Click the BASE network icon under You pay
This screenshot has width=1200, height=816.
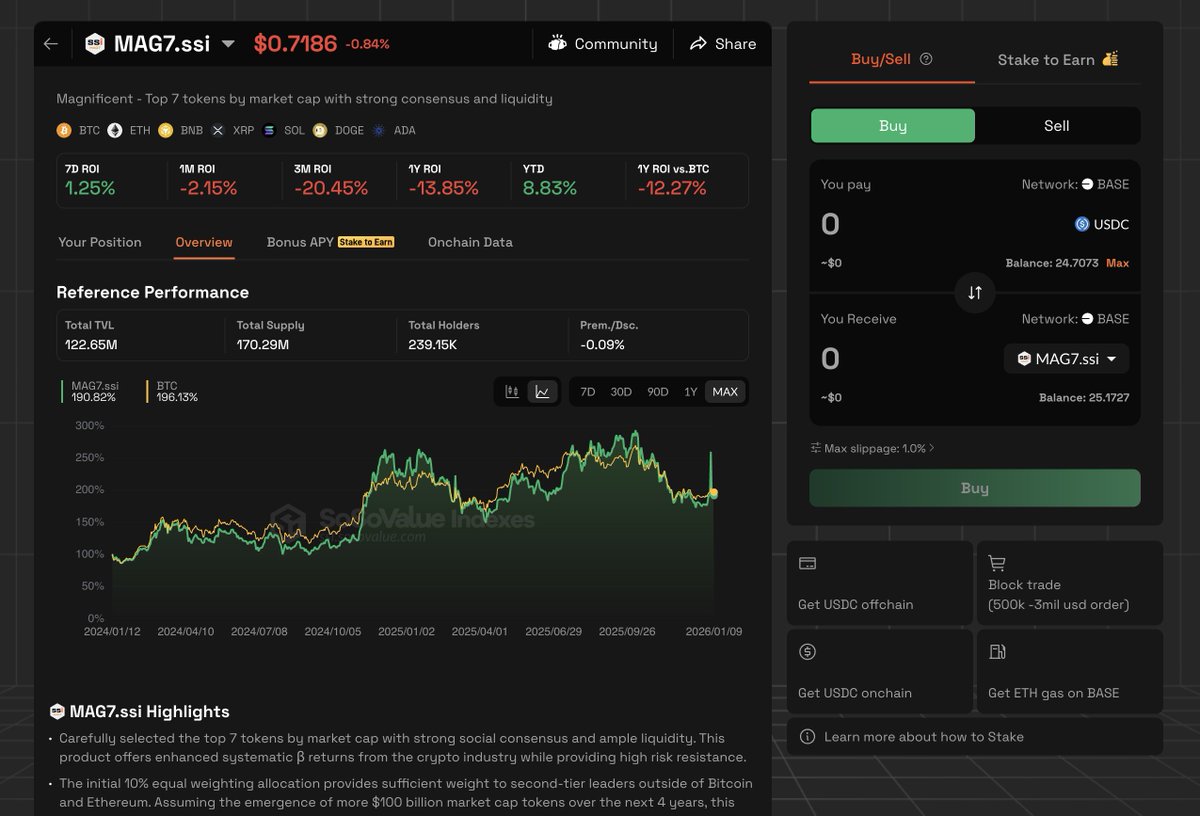point(1087,184)
